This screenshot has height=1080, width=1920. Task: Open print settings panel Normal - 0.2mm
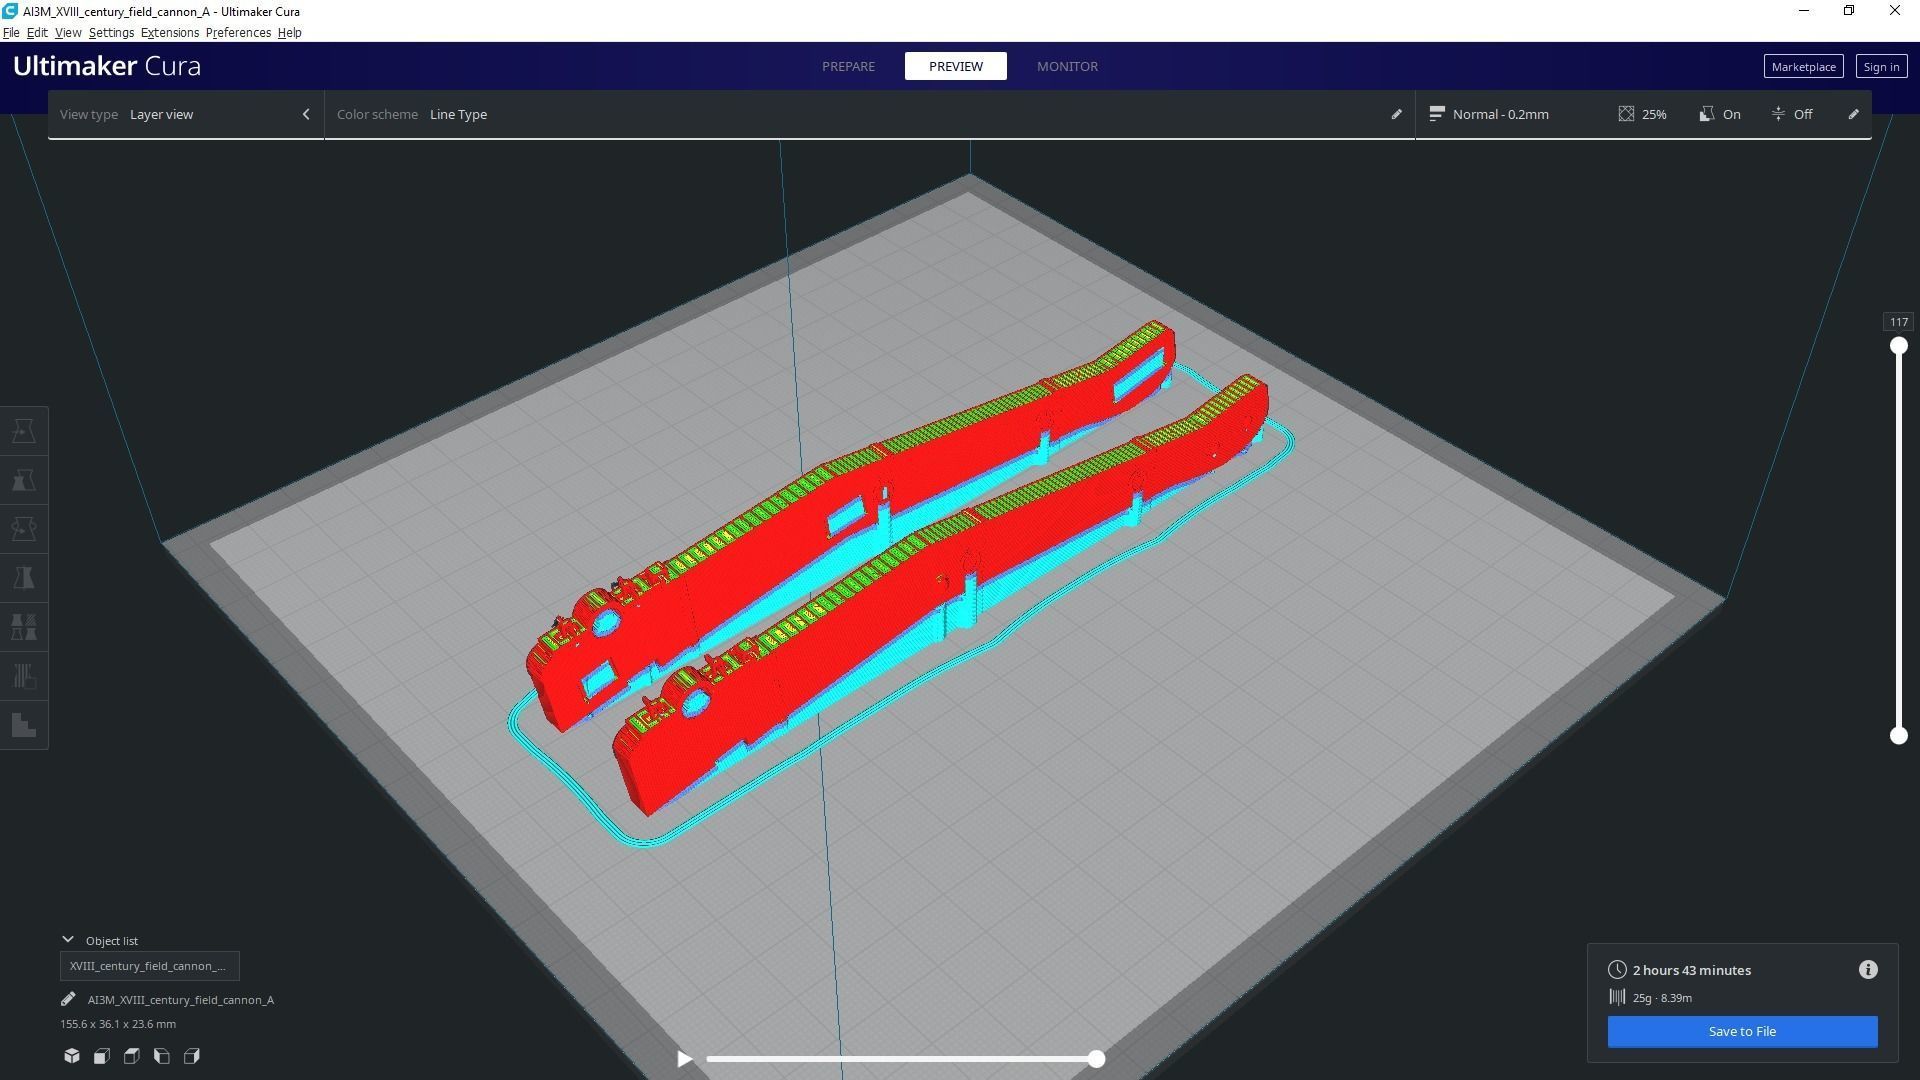(x=1500, y=114)
